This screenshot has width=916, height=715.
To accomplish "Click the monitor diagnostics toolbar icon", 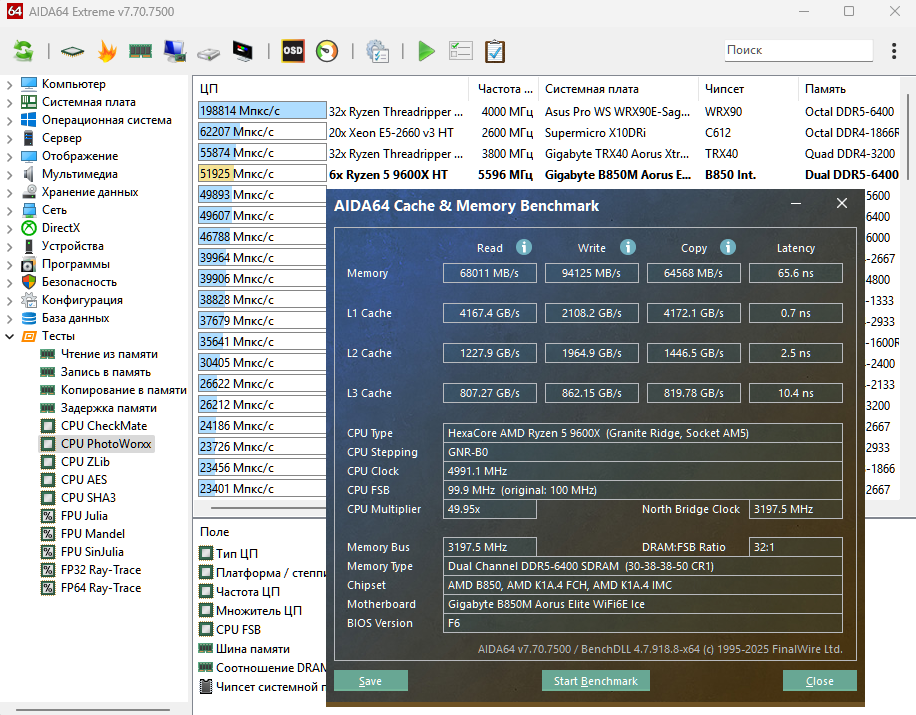I will click(242, 50).
